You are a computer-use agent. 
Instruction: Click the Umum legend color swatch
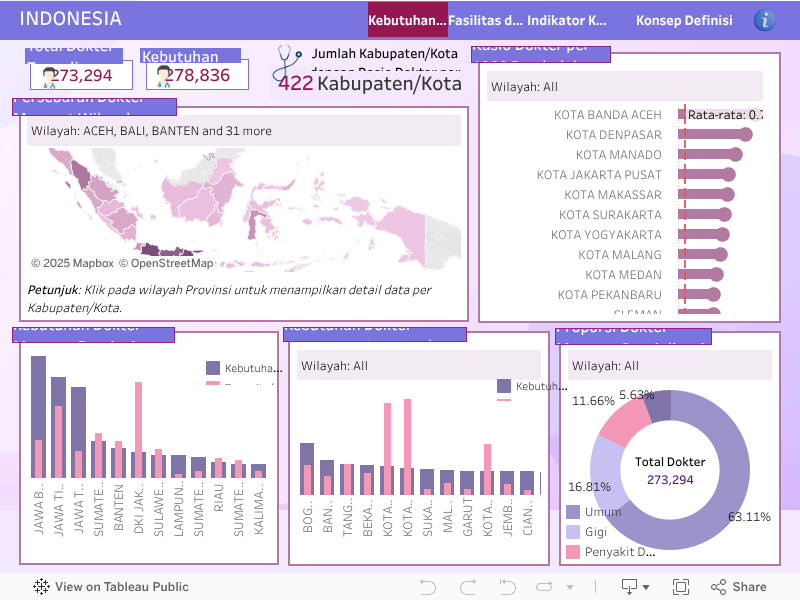pyautogui.click(x=572, y=512)
